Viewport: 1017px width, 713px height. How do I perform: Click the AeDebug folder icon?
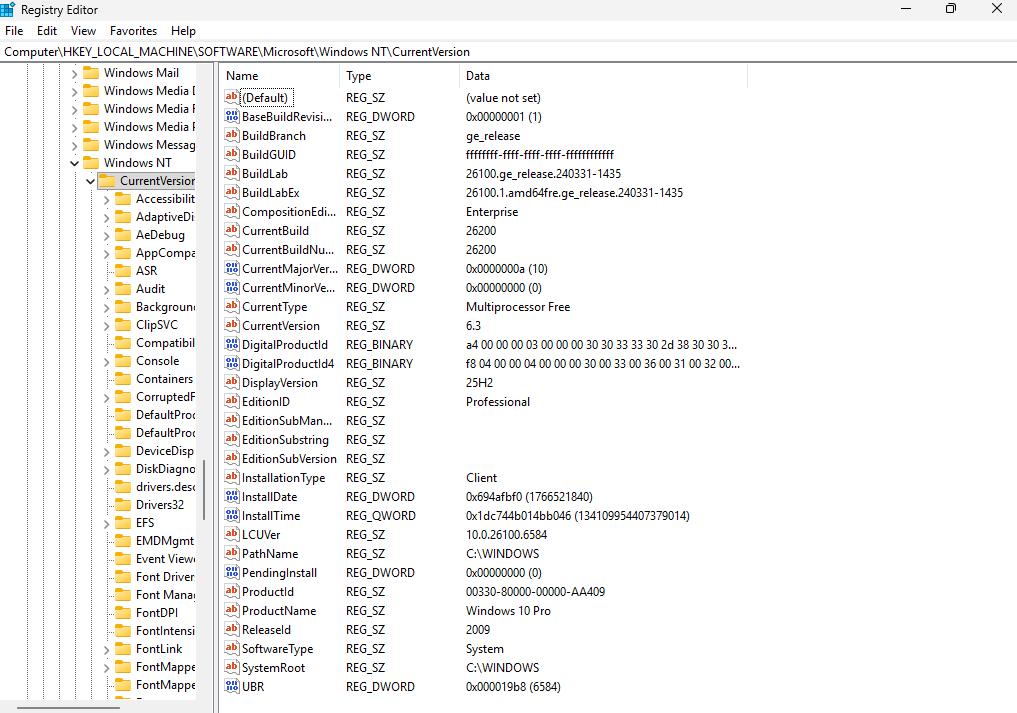123,234
